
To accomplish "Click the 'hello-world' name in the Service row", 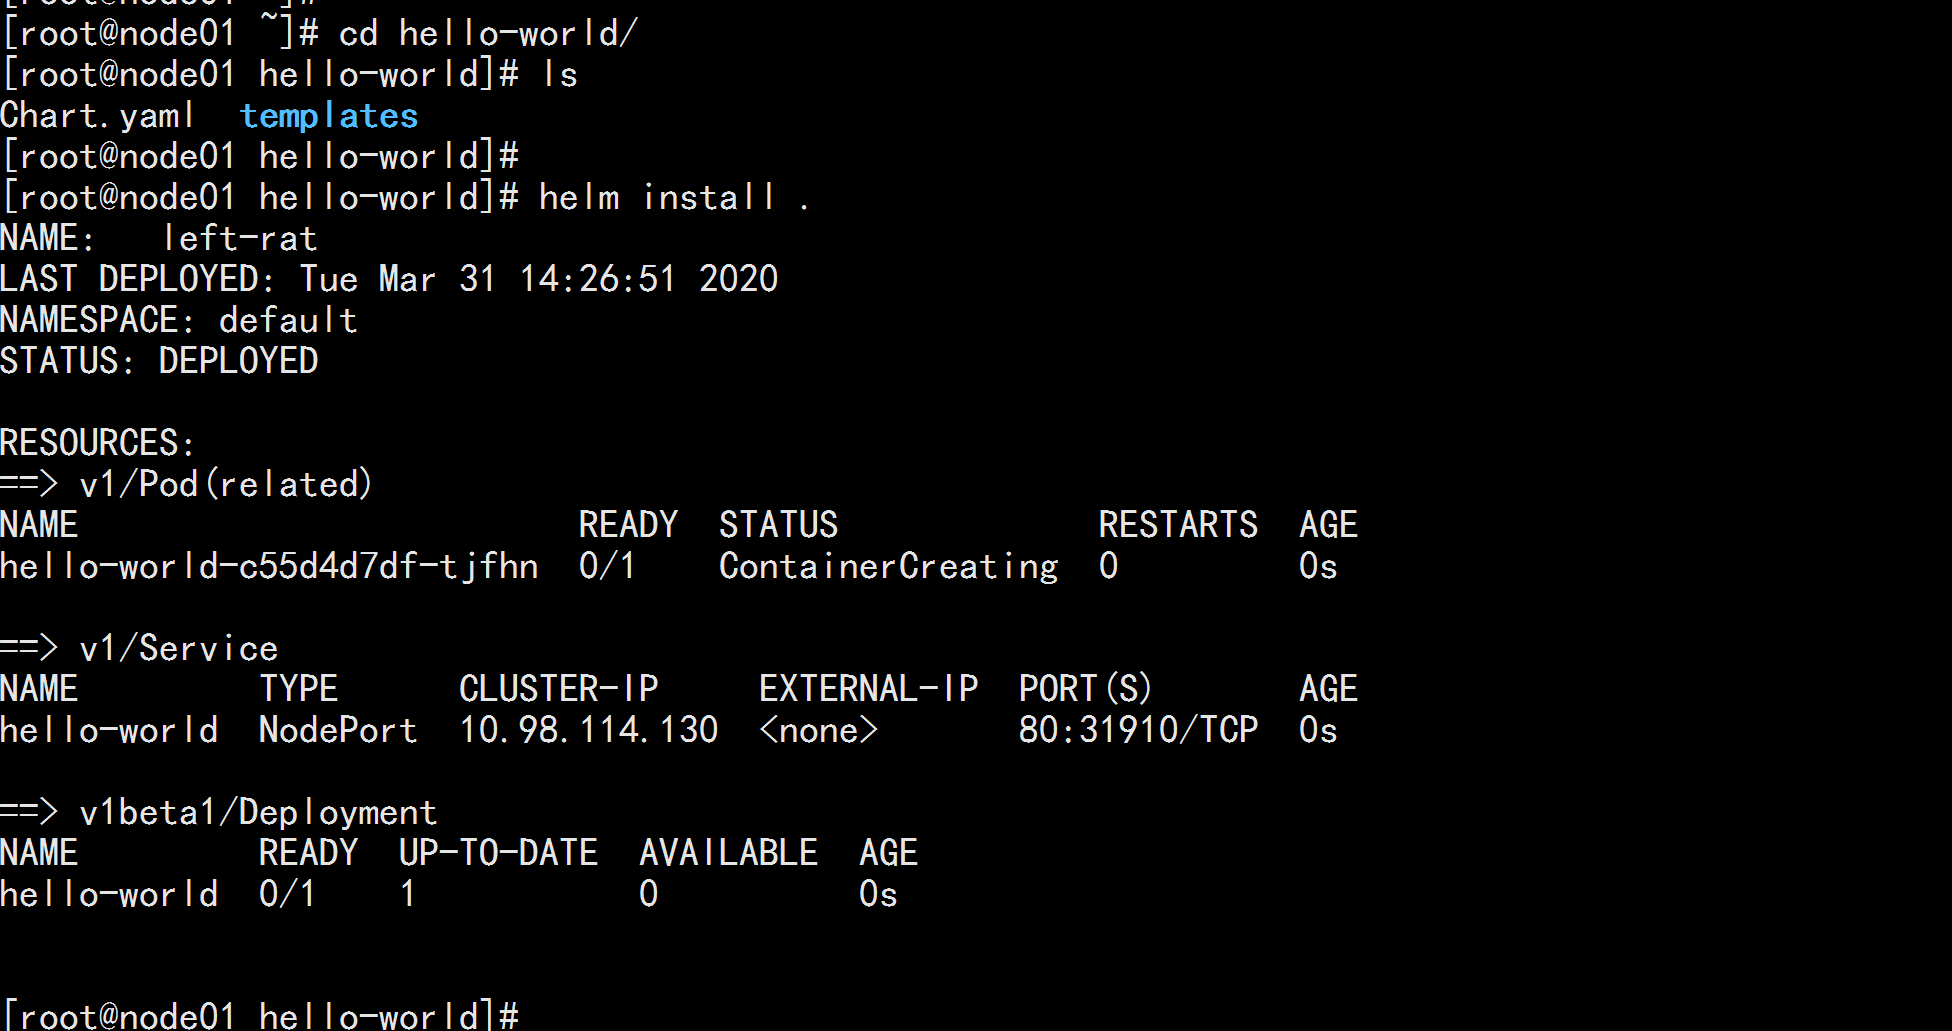I will pyautogui.click(x=109, y=730).
